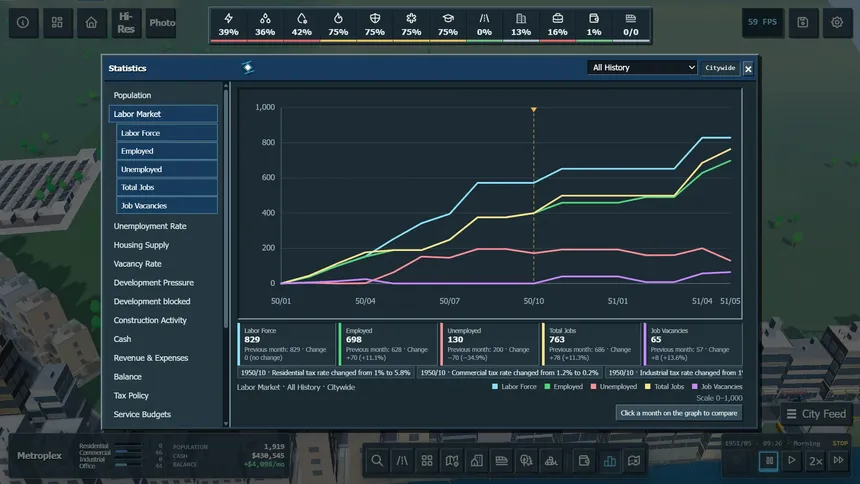
Task: Click the info icon in top-left bar
Action: click(23, 22)
